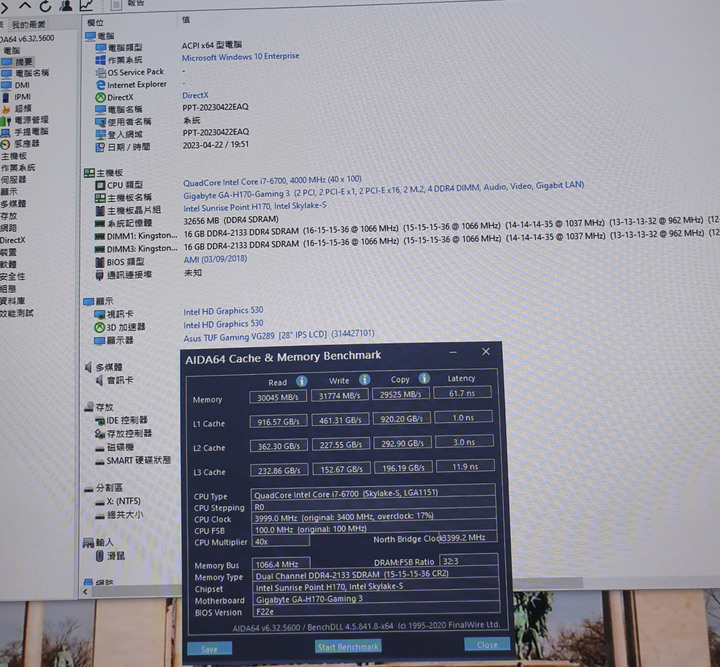This screenshot has width=720, height=667.
Task: Click the 登入網域 row icon
Action: [101, 135]
